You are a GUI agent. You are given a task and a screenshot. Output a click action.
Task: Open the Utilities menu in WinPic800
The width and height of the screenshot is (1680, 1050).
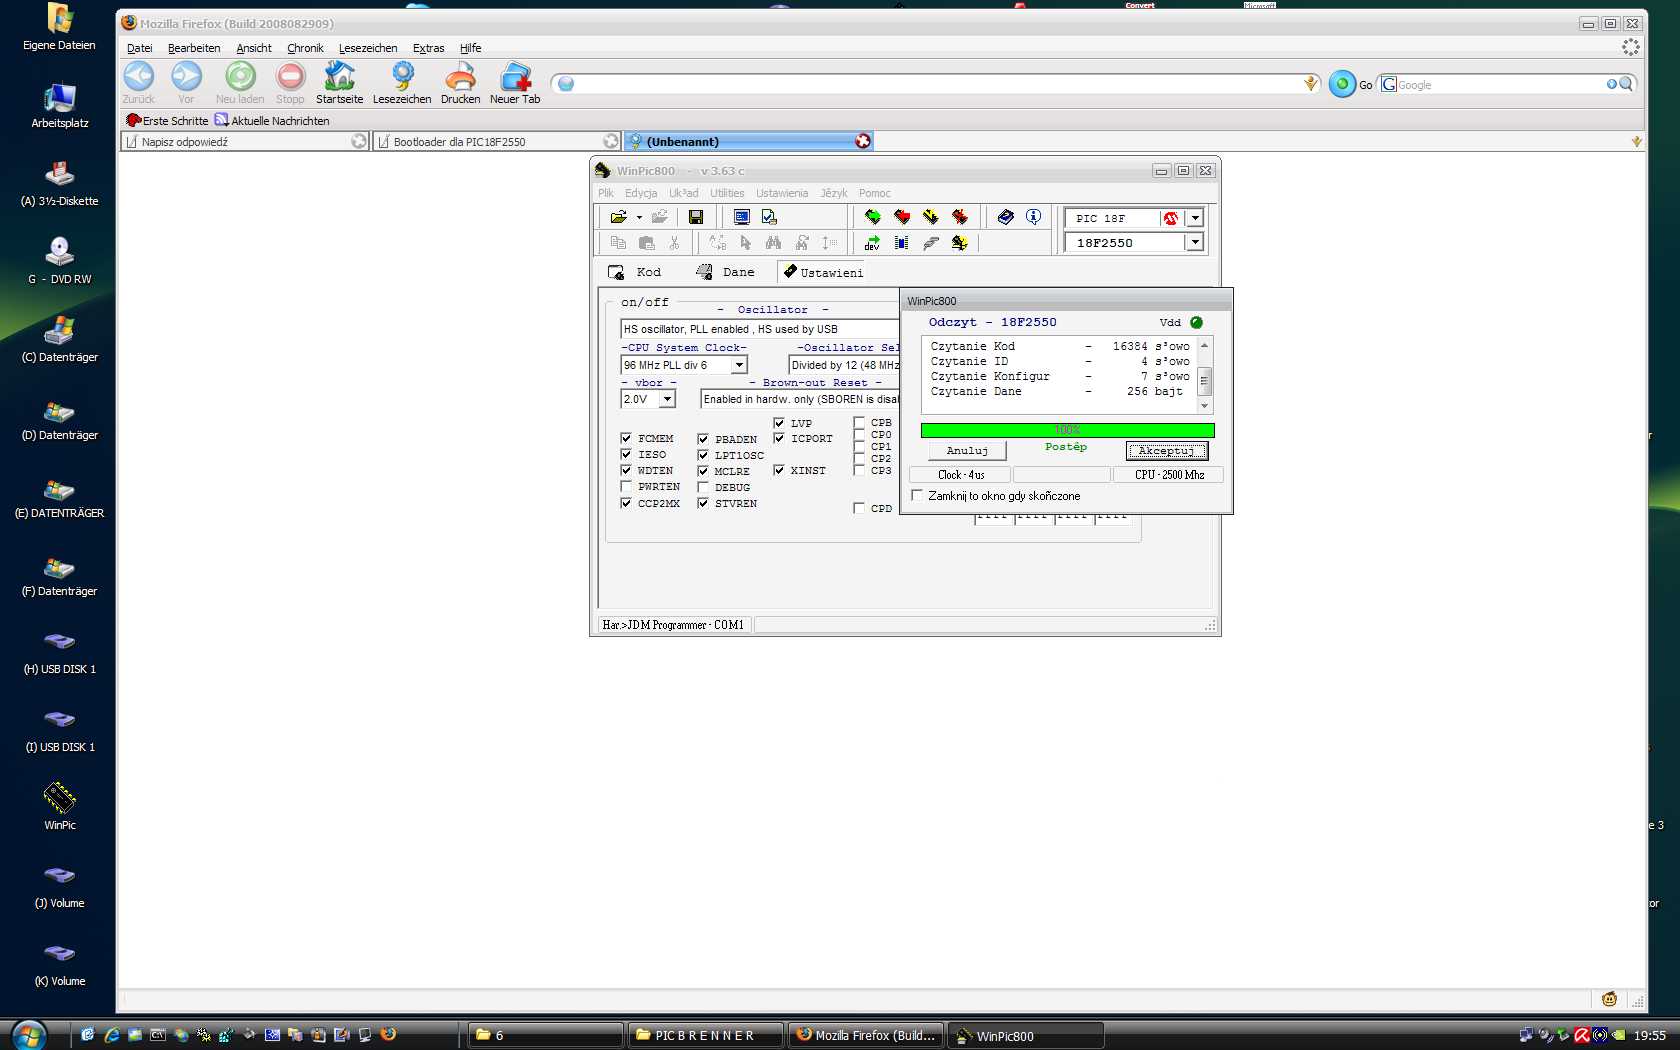[727, 193]
